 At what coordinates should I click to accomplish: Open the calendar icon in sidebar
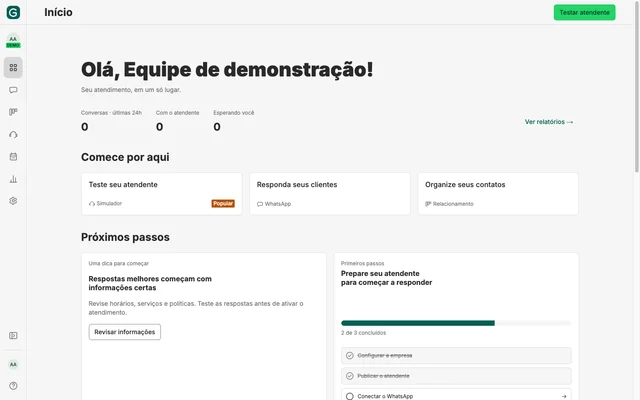13,157
